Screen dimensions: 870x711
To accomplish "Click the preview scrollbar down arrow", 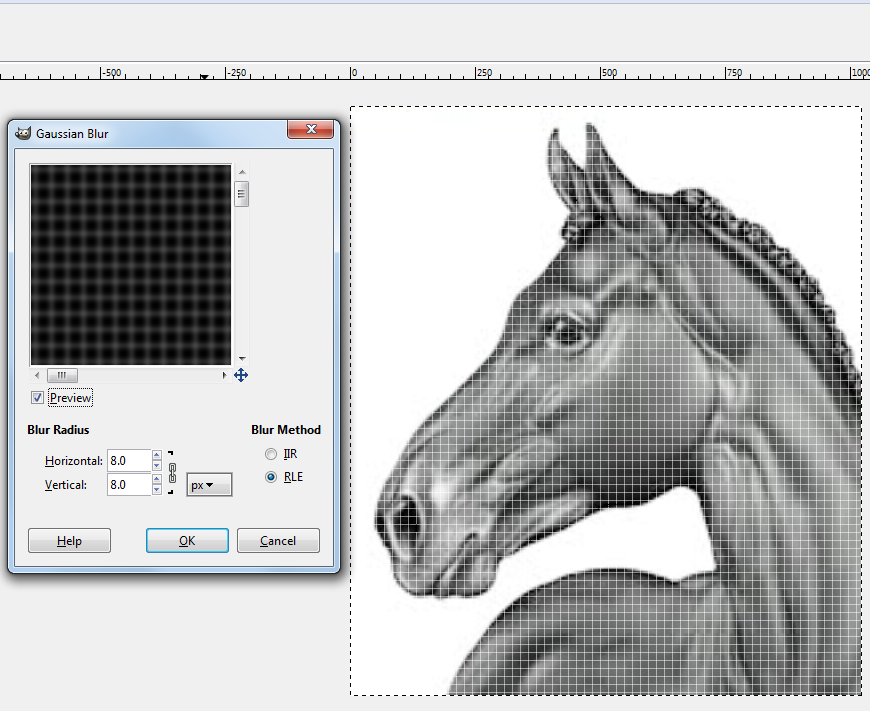I will tap(241, 359).
